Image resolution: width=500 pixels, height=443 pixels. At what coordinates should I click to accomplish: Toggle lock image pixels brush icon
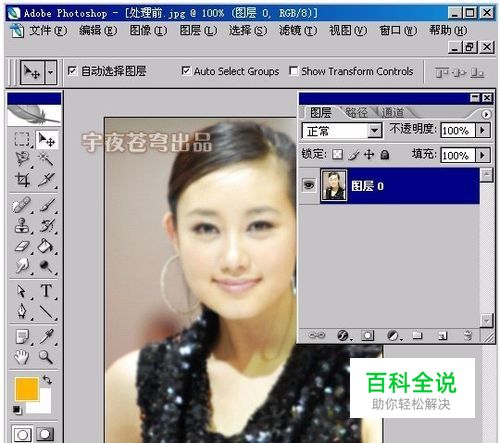pyautogui.click(x=354, y=155)
